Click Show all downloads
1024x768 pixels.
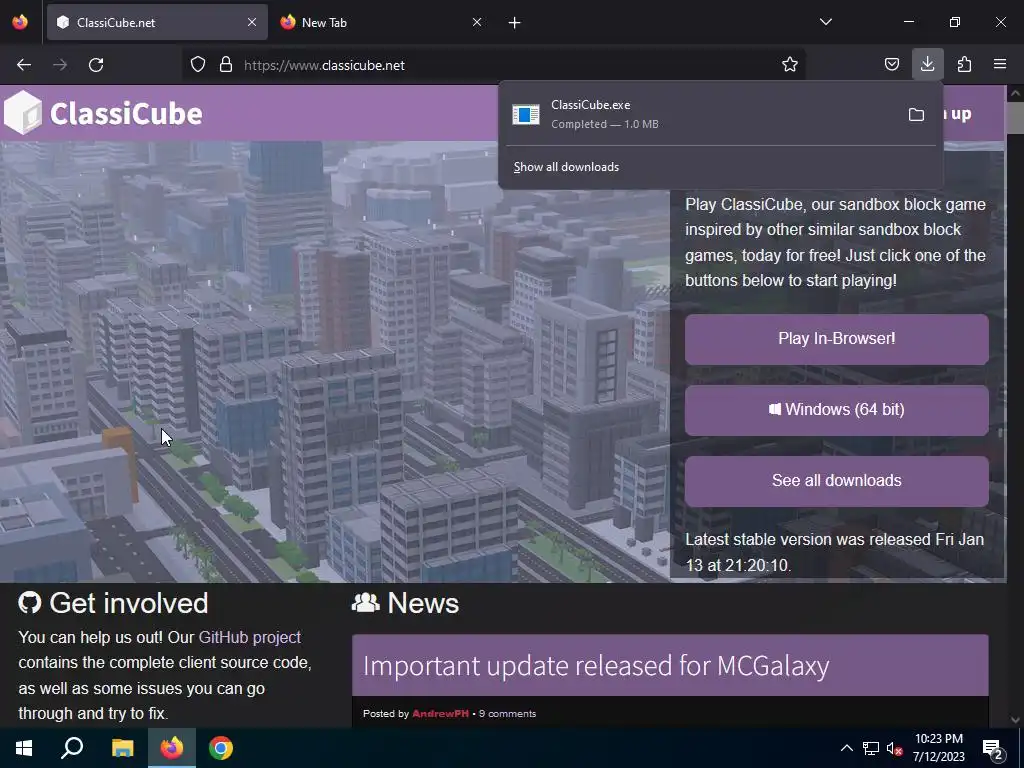click(566, 167)
